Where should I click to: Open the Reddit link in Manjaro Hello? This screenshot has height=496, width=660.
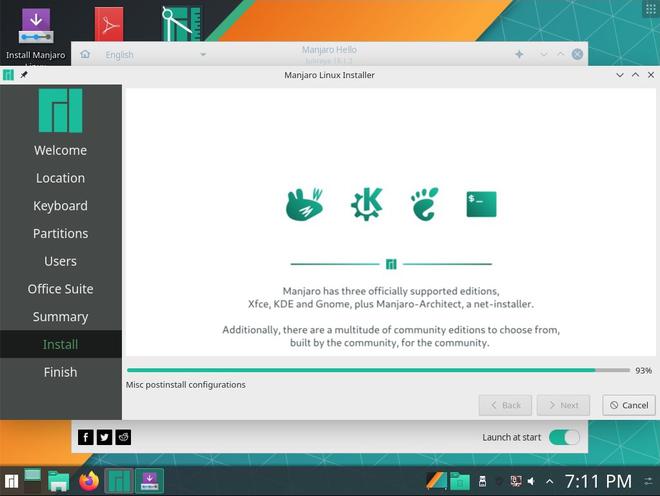pyautogui.click(x=123, y=437)
